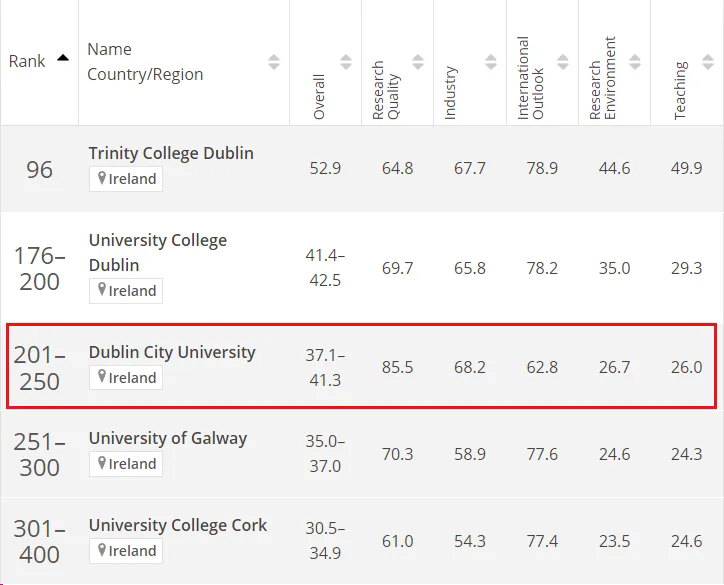The height and width of the screenshot is (585, 724).
Task: Click Ireland tag under Dublin City University
Action: tap(126, 378)
